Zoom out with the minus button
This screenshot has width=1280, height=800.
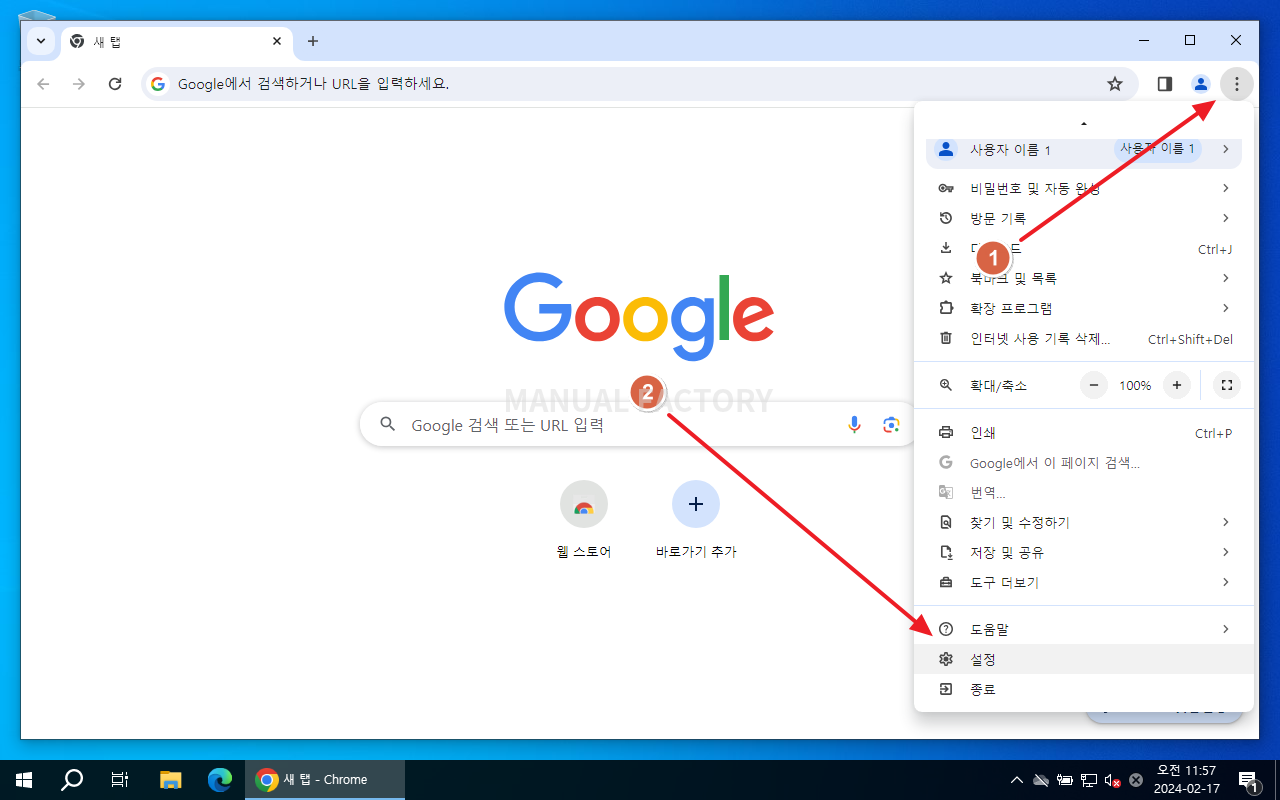(x=1094, y=385)
